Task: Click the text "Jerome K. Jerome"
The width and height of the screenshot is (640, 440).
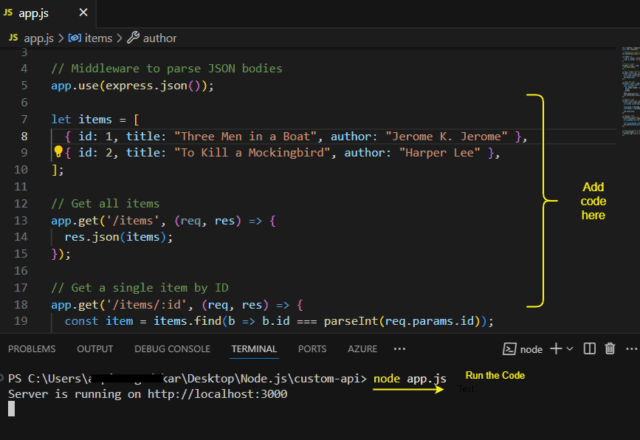Action: pyautogui.click(x=447, y=136)
